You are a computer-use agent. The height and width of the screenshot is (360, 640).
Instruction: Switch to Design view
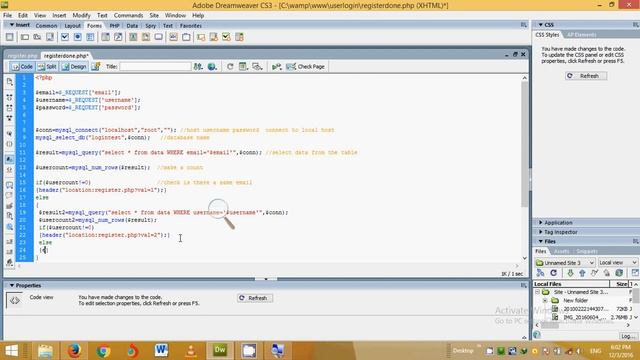pos(74,67)
